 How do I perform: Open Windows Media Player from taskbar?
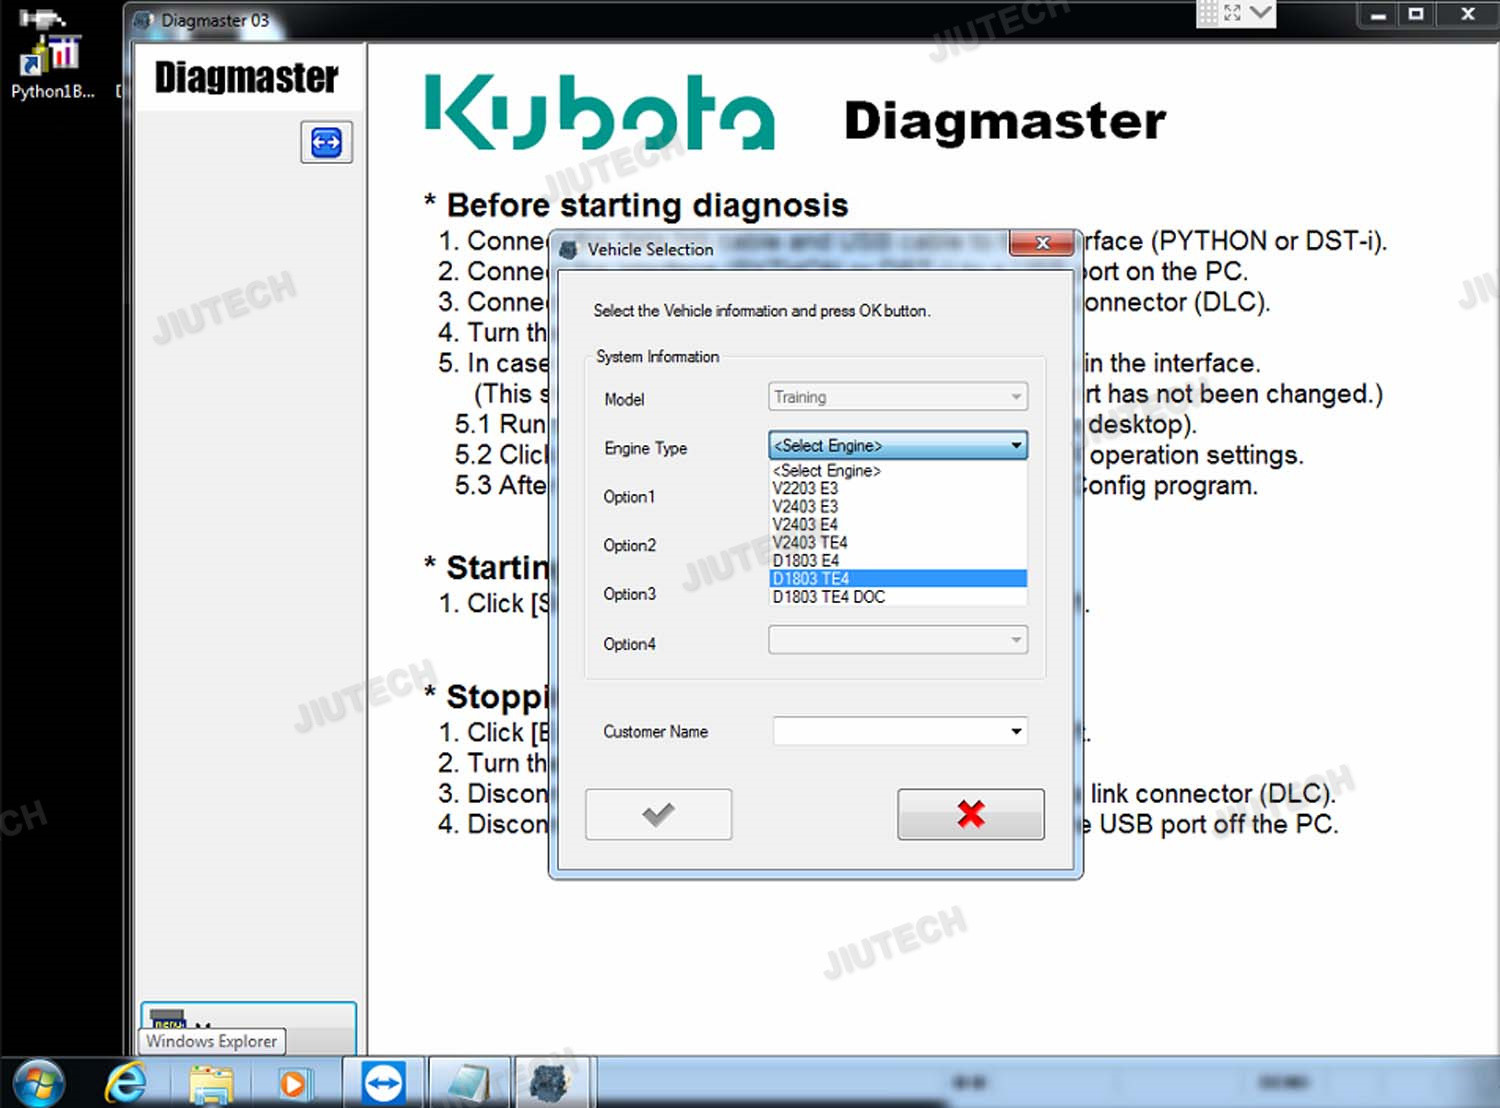click(294, 1083)
